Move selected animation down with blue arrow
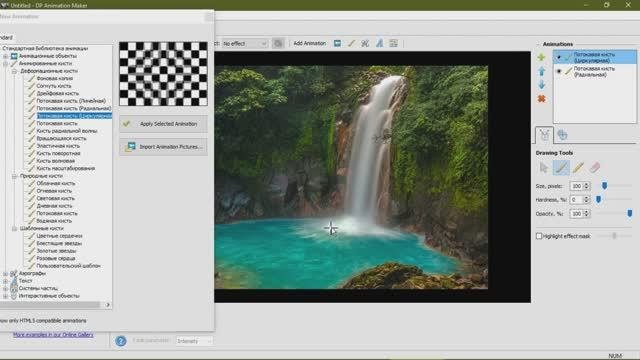 (x=541, y=85)
